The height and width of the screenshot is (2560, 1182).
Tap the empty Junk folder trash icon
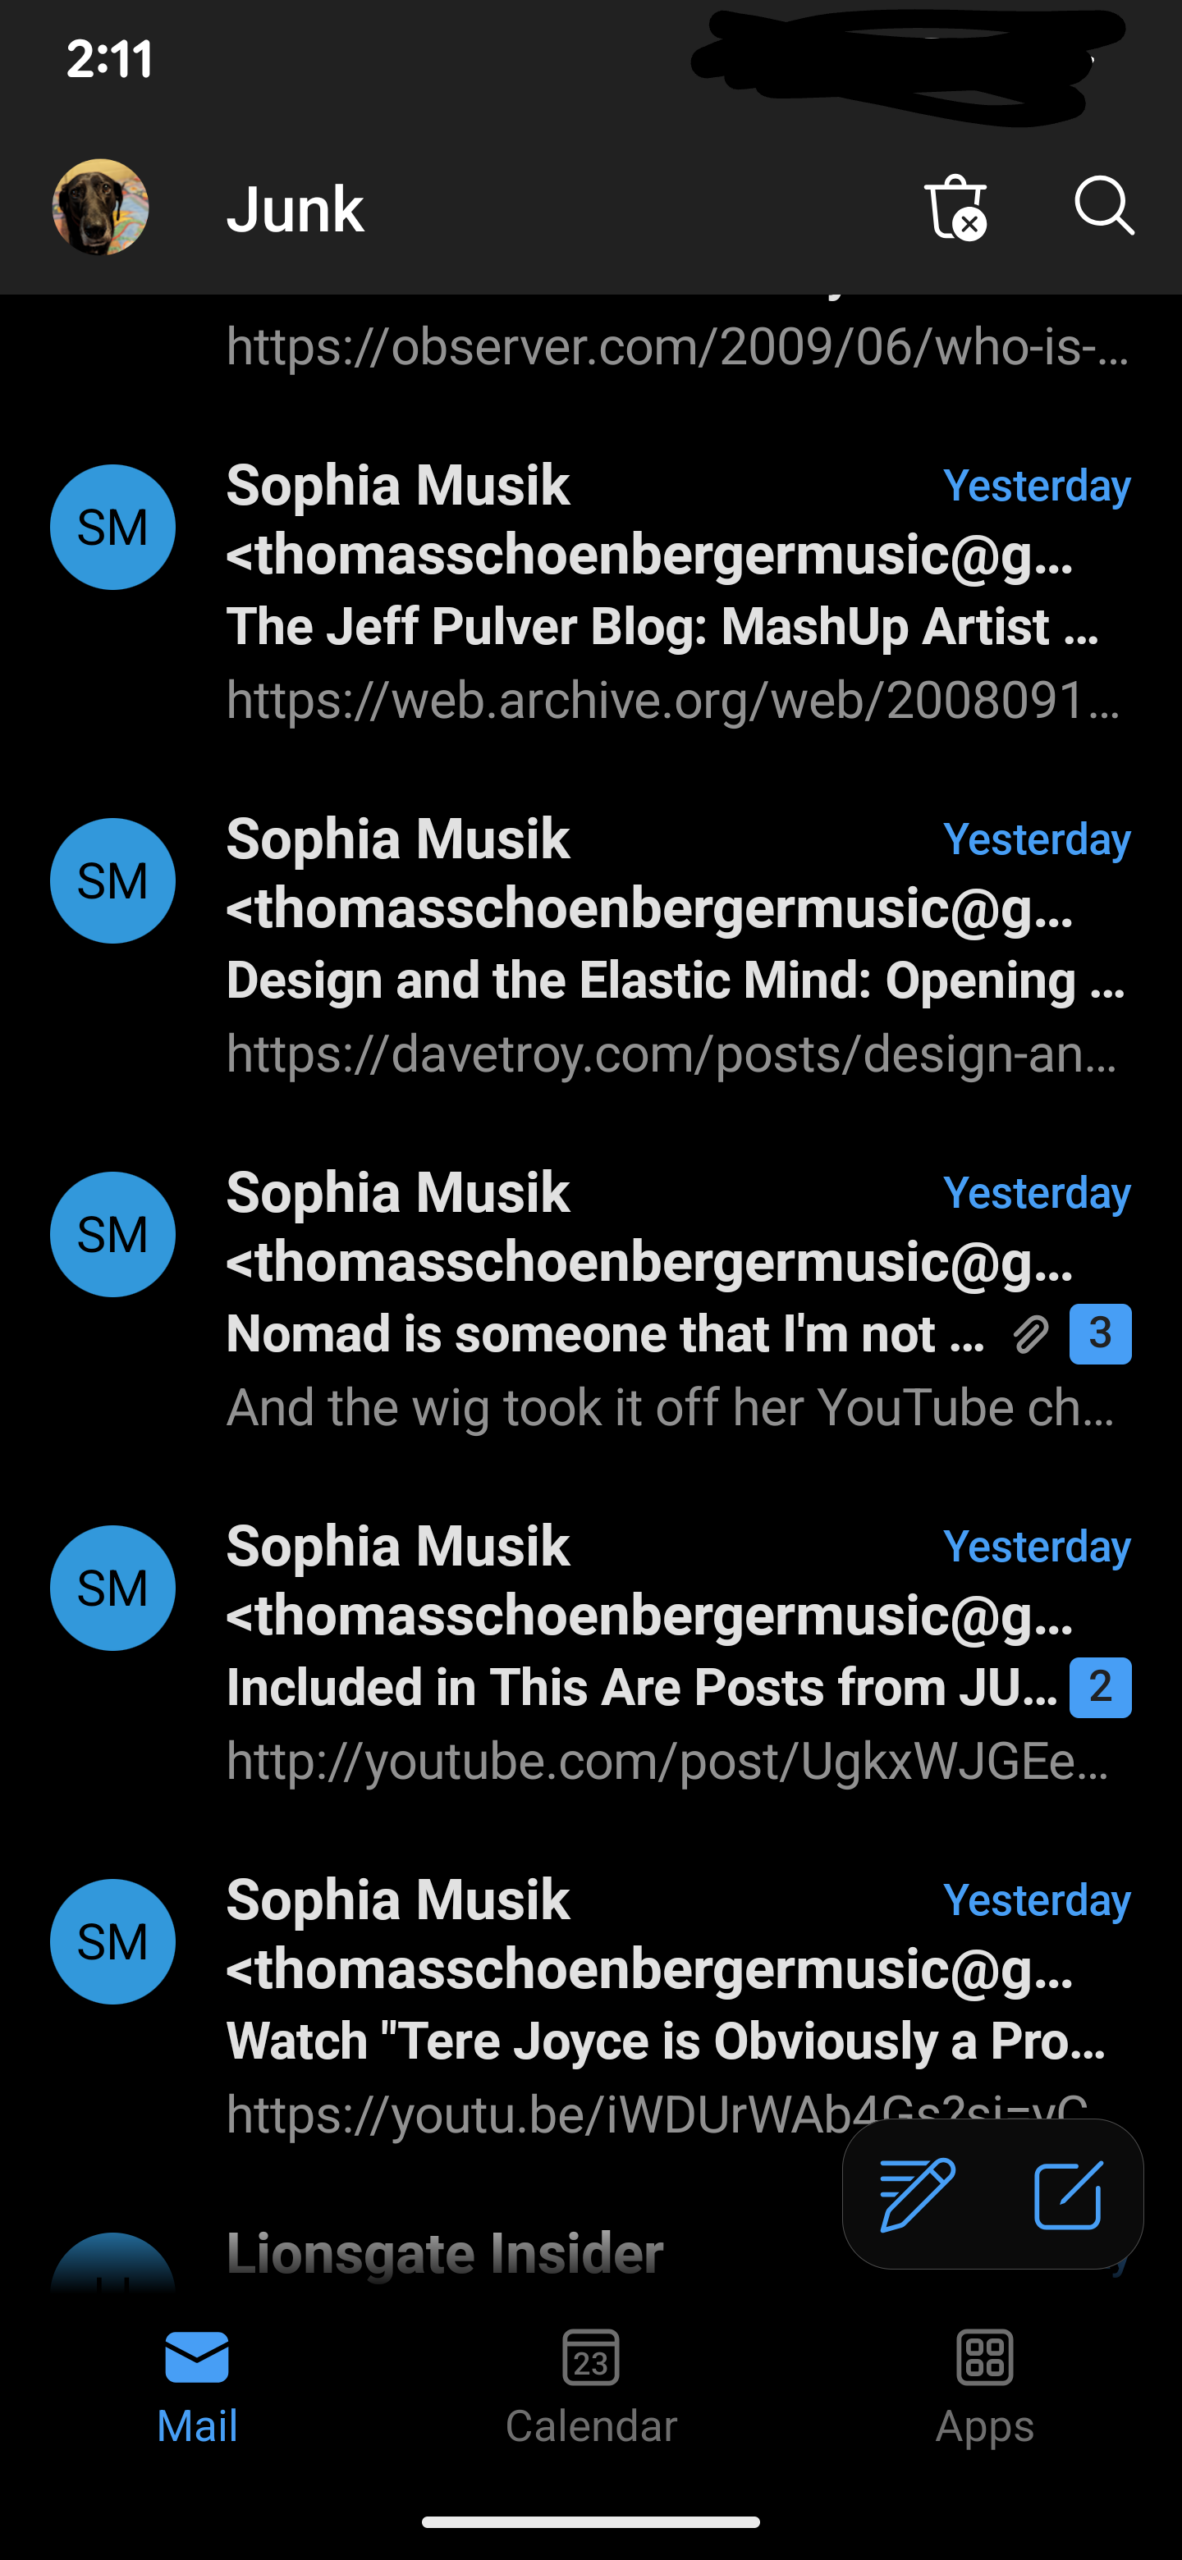click(x=955, y=207)
